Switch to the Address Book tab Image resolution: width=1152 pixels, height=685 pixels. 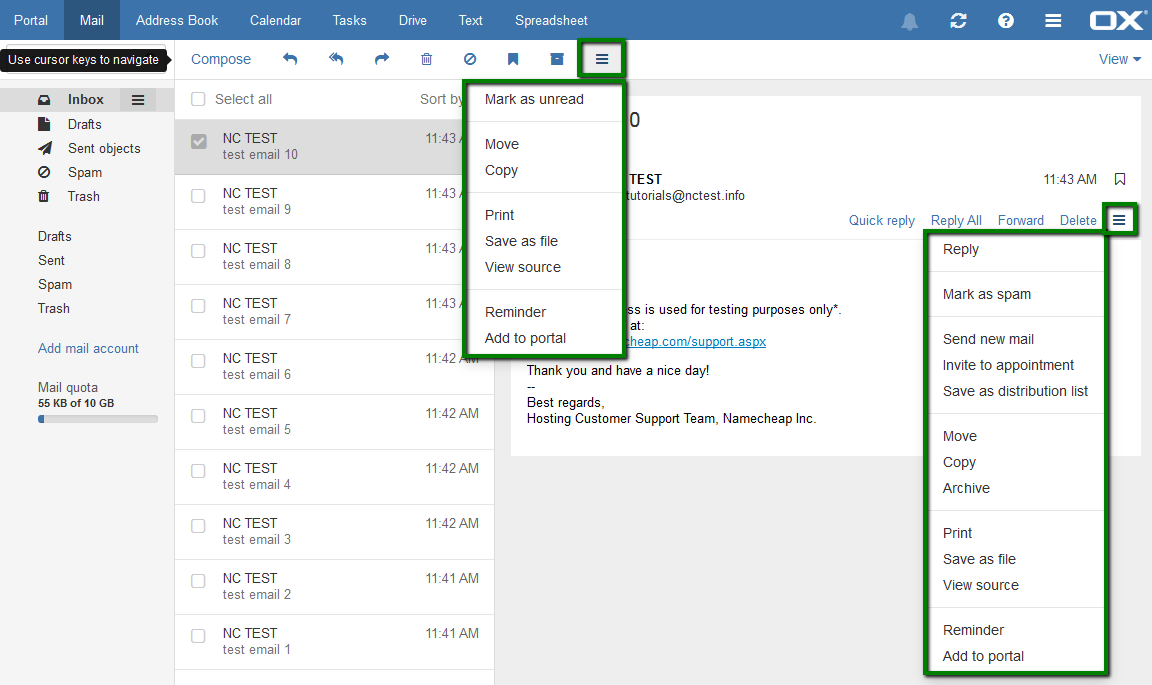(x=176, y=21)
